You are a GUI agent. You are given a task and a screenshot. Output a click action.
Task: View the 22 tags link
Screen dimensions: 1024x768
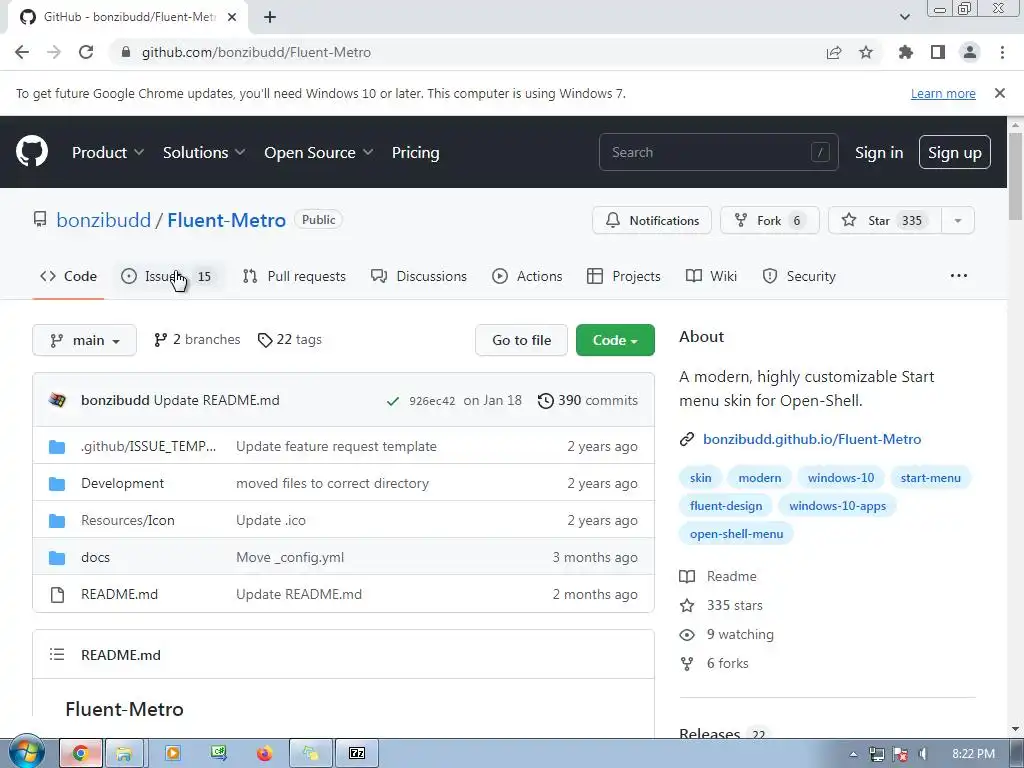(289, 340)
